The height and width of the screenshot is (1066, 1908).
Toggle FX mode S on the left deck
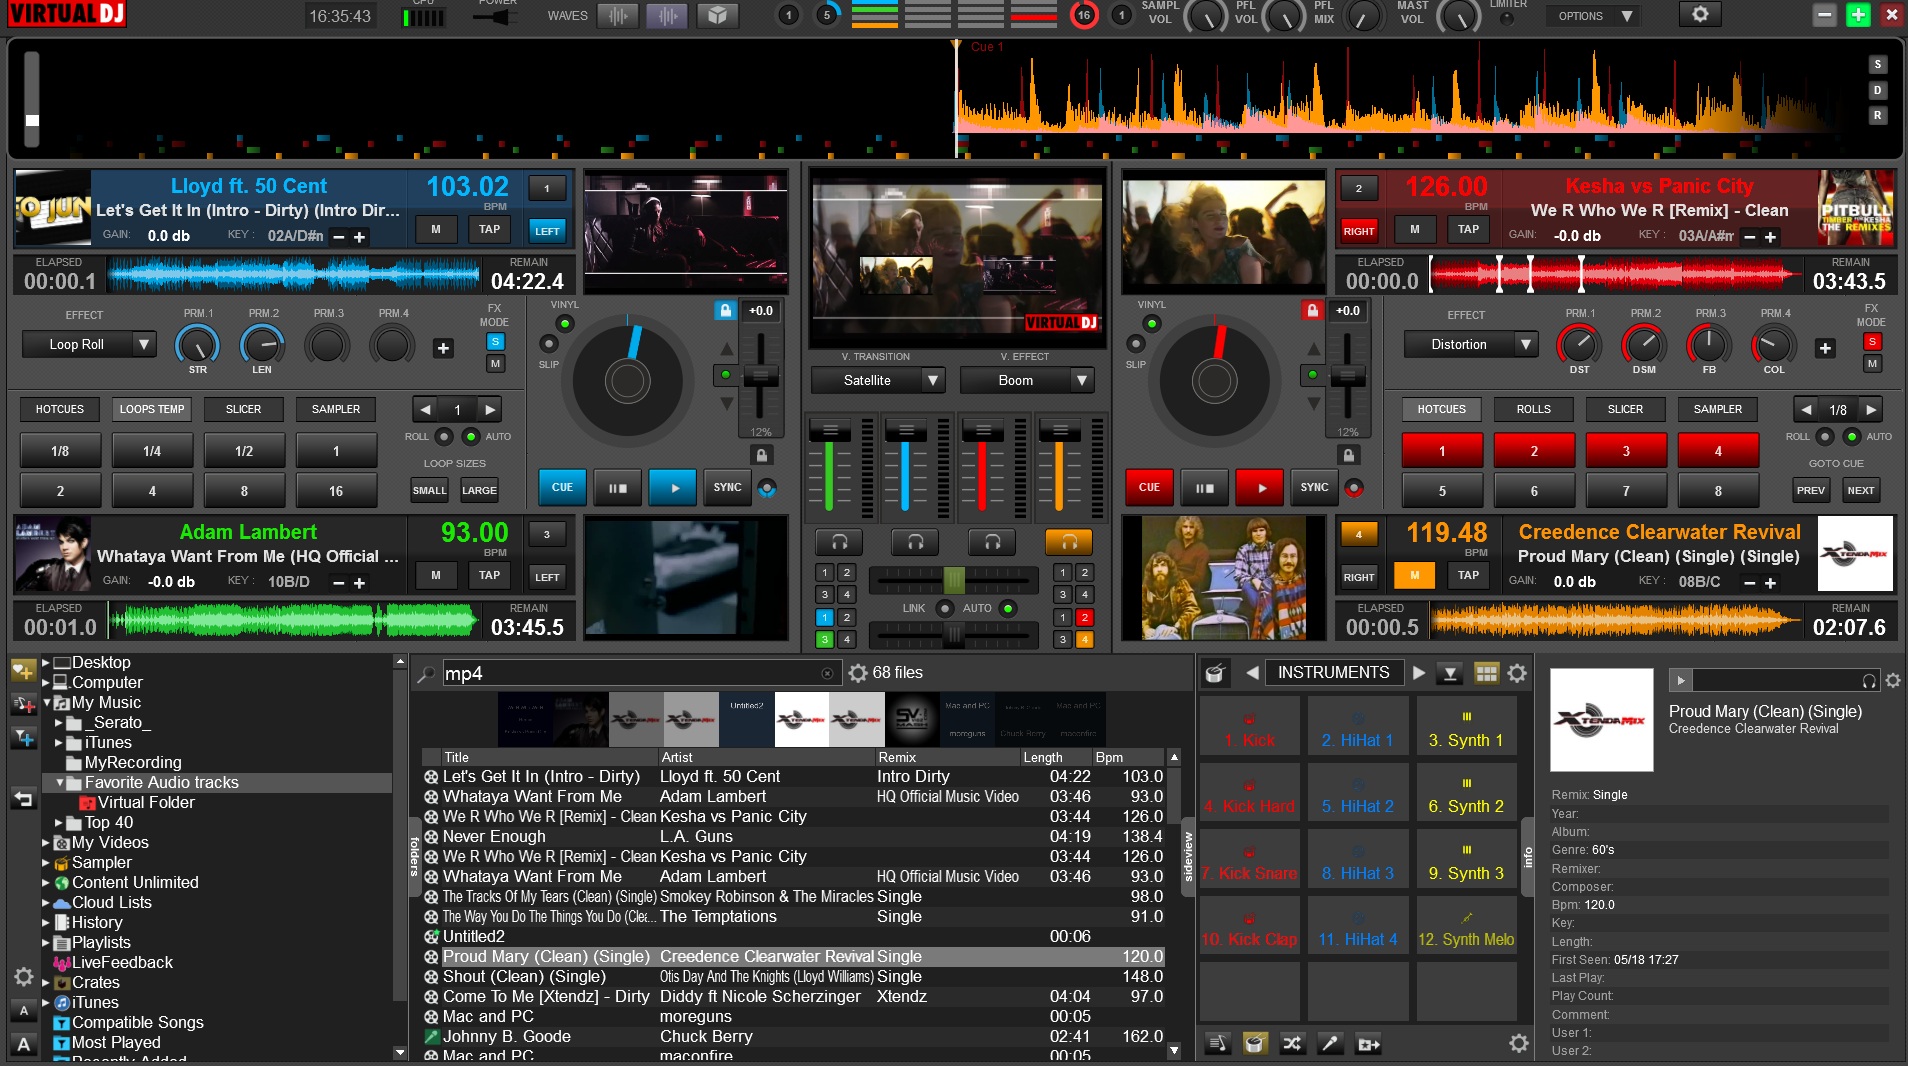[x=495, y=342]
